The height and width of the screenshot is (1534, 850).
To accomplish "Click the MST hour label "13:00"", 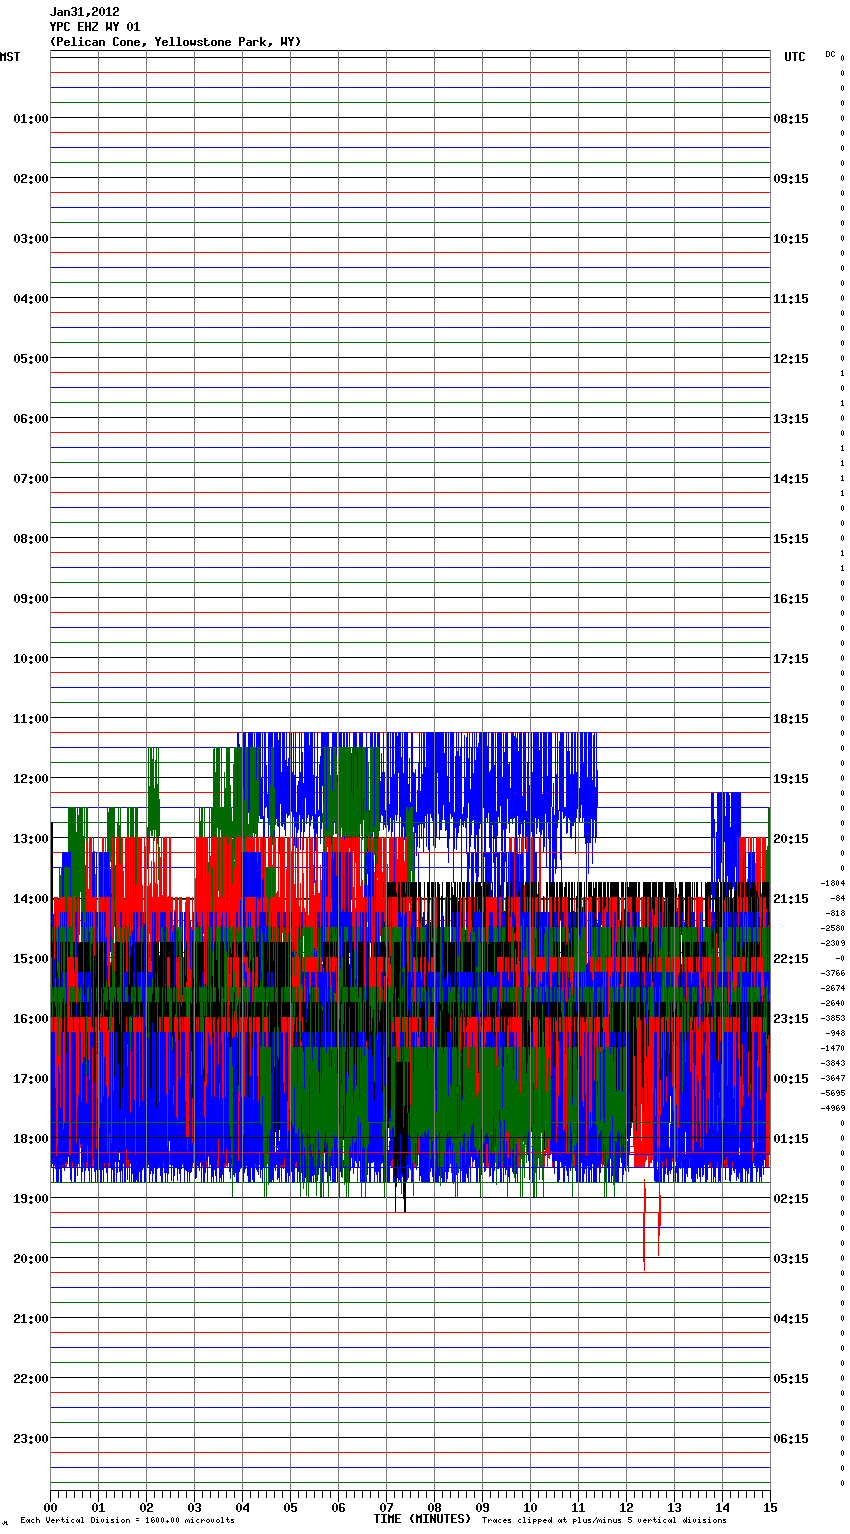I will [x=31, y=839].
